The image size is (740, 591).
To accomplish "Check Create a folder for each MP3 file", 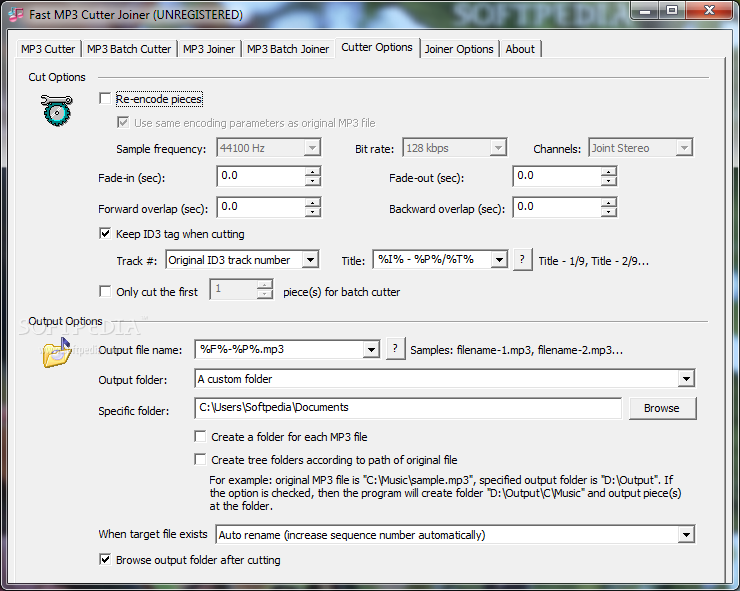I will (200, 437).
